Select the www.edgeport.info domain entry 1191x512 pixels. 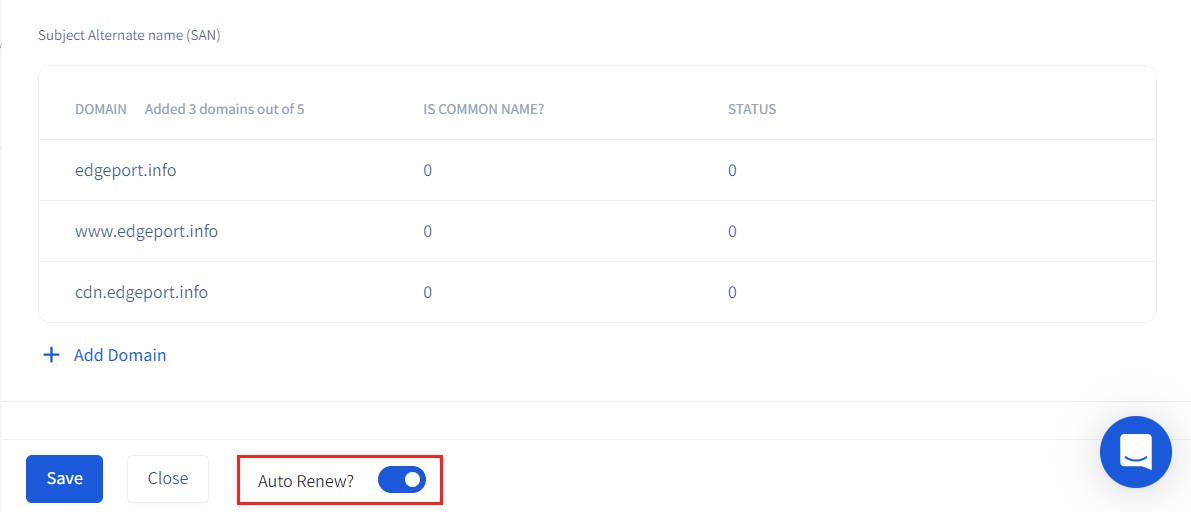[146, 231]
